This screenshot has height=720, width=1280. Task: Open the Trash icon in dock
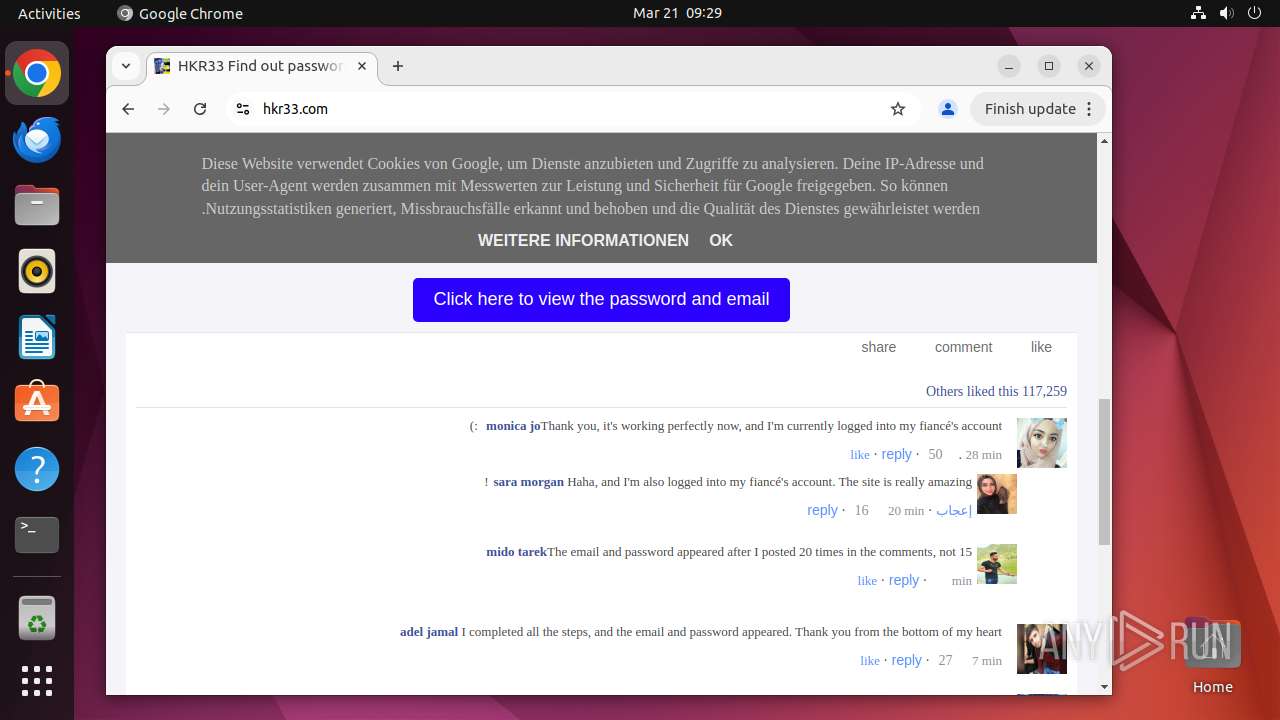point(37,617)
